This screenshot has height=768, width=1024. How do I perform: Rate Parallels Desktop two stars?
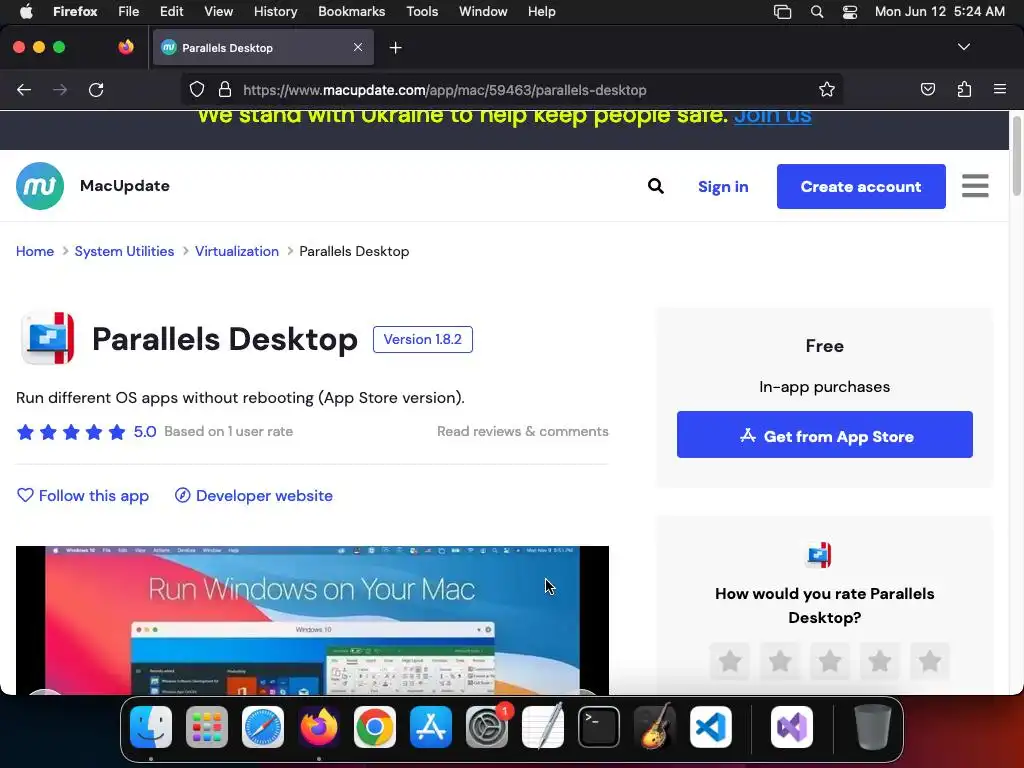click(780, 661)
